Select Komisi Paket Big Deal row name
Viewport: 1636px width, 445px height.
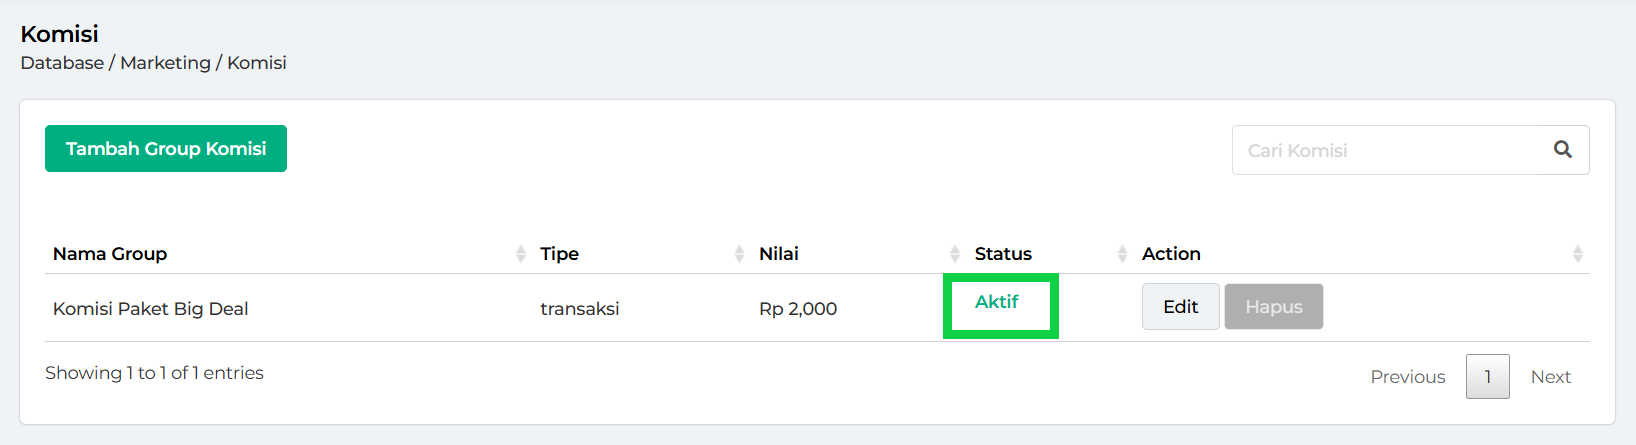click(150, 309)
